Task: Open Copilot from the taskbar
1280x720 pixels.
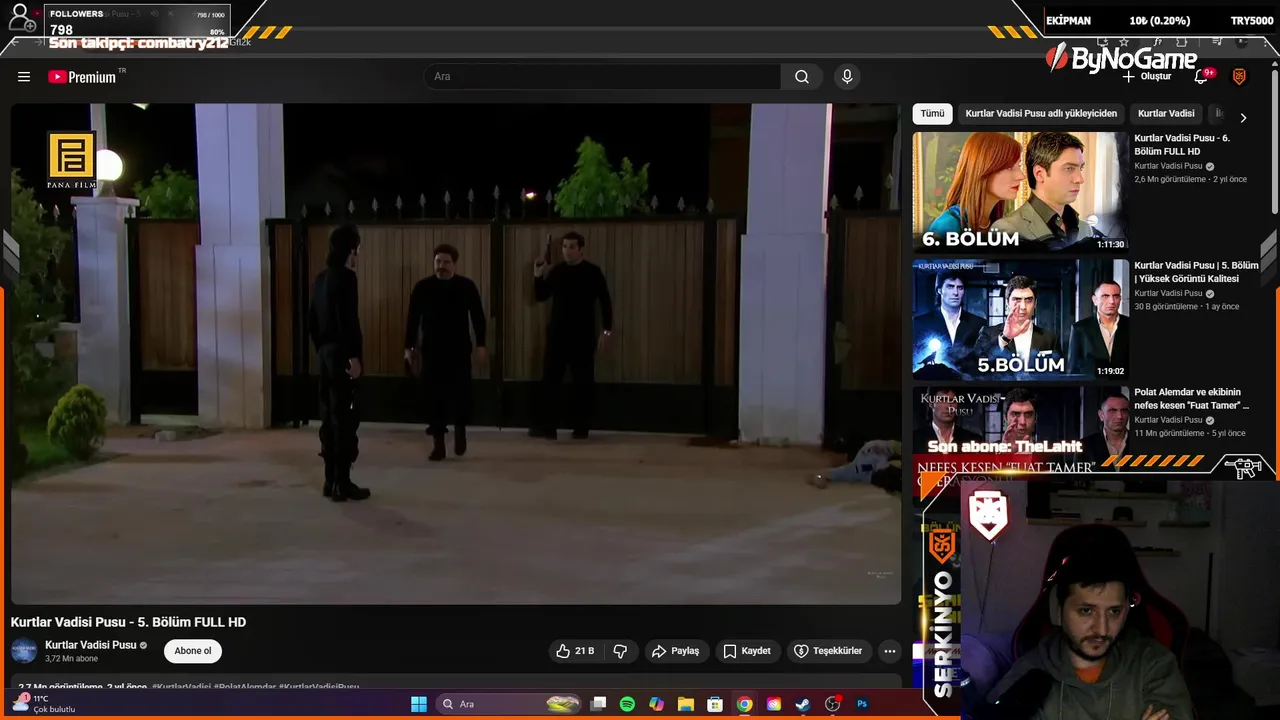Action: (656, 704)
